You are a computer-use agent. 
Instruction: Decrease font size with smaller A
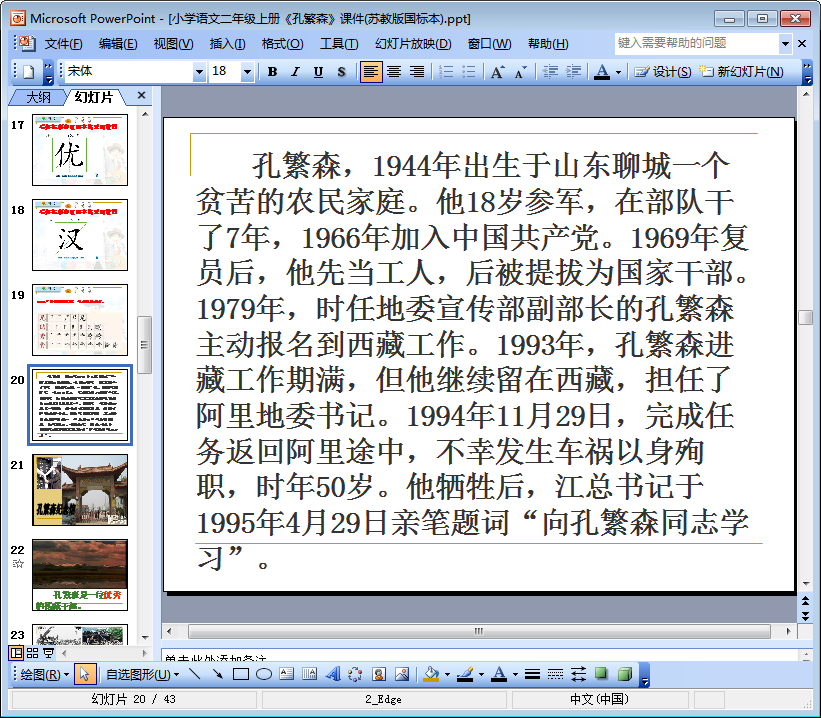520,72
